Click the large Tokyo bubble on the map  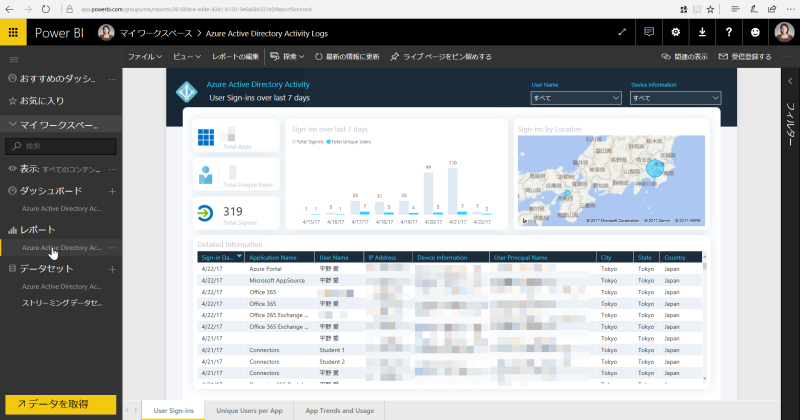click(655, 168)
